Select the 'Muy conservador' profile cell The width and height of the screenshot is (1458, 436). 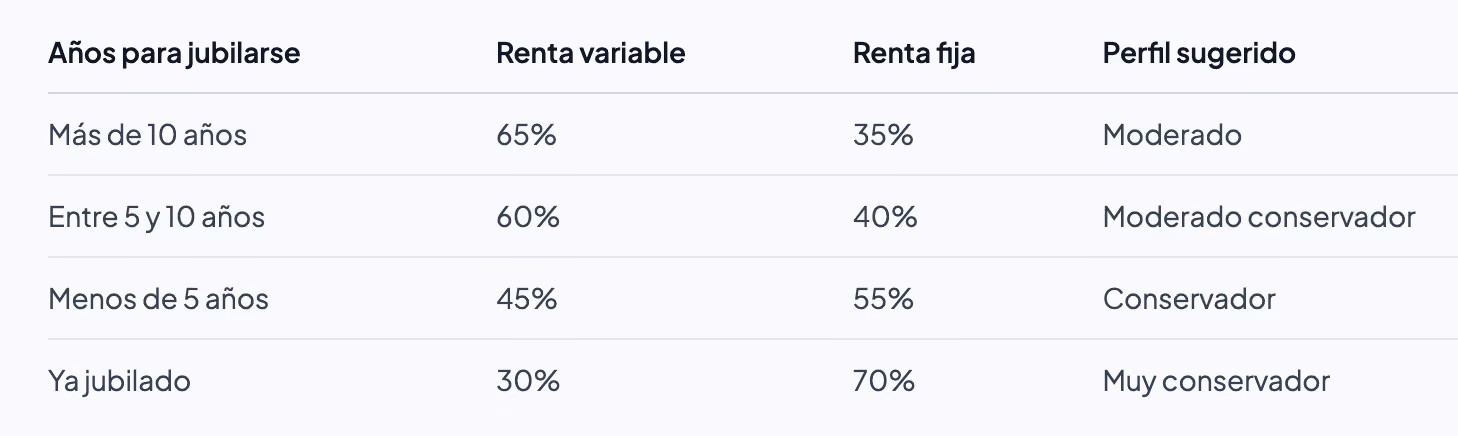pos(1216,381)
